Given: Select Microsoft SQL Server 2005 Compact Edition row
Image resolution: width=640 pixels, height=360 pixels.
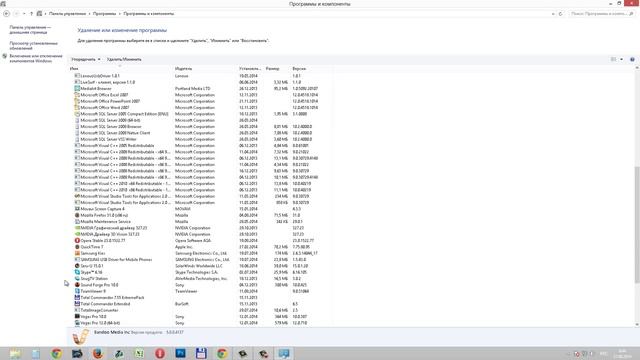Looking at the screenshot, I should pos(199,114).
